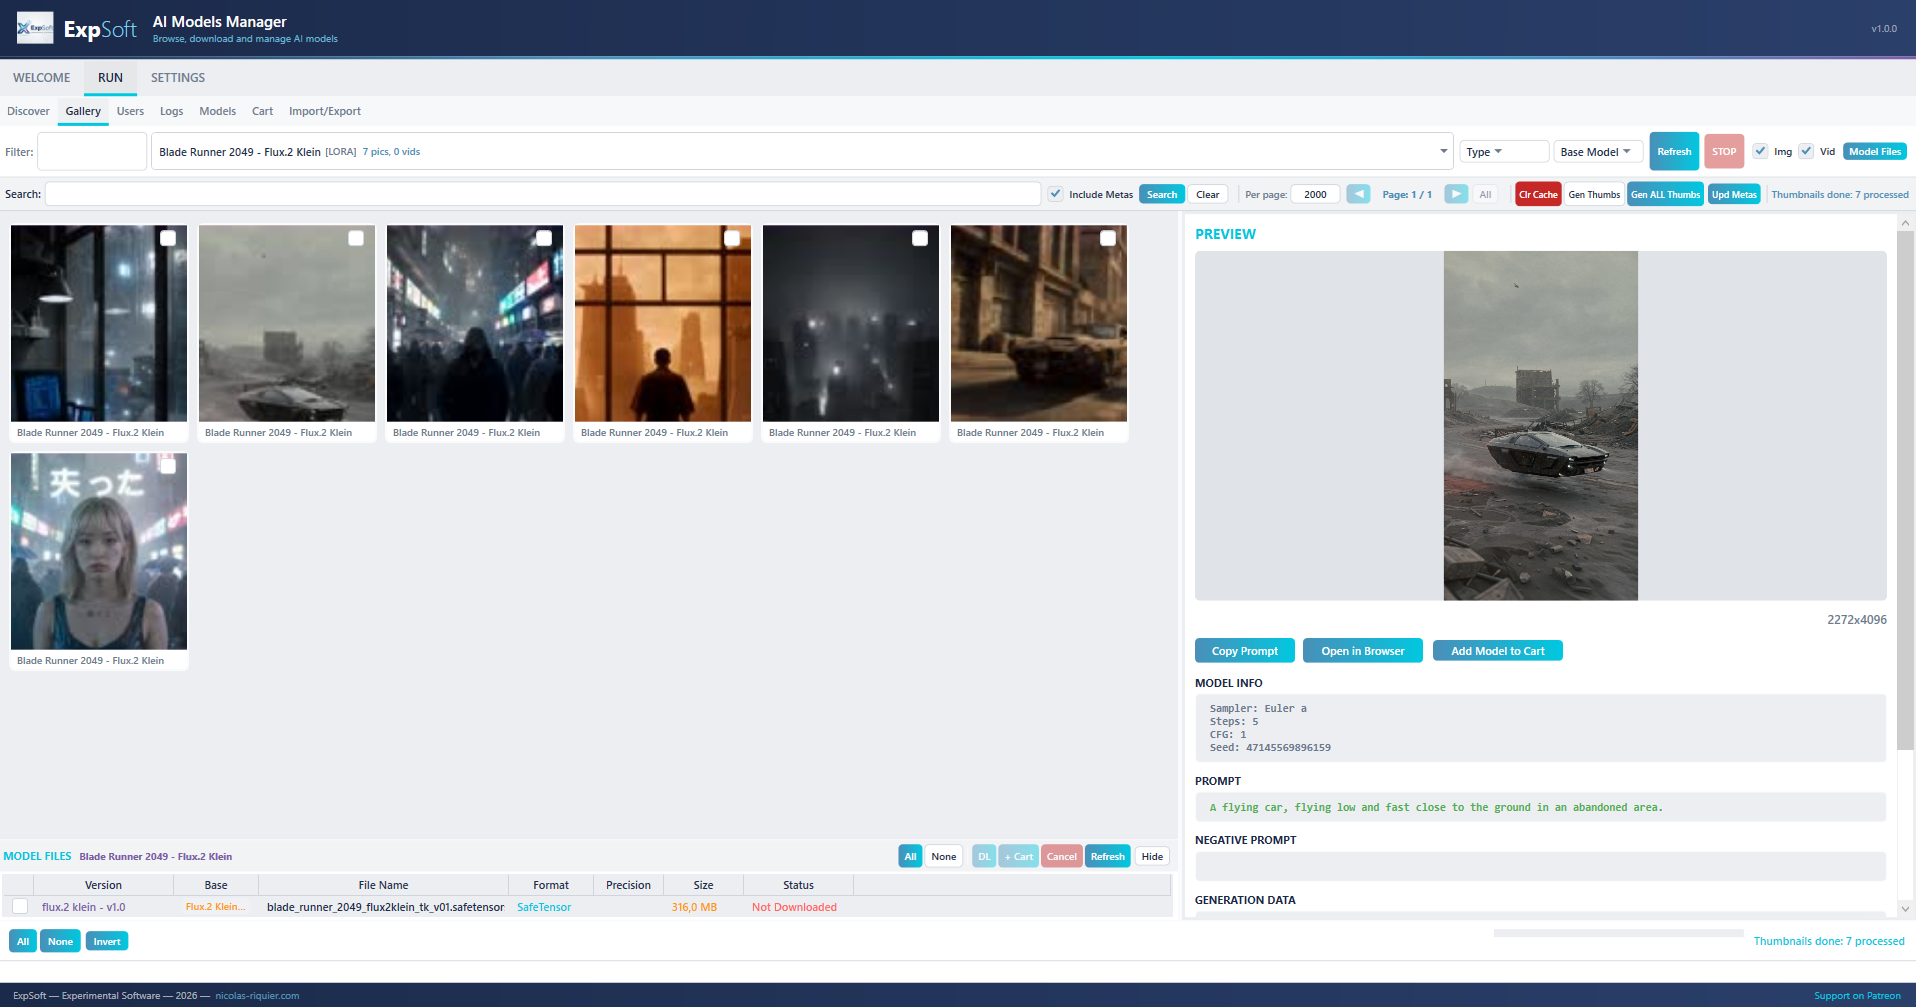Click the large preview image of the flying car
The width and height of the screenshot is (1916, 1007).
(1541, 425)
